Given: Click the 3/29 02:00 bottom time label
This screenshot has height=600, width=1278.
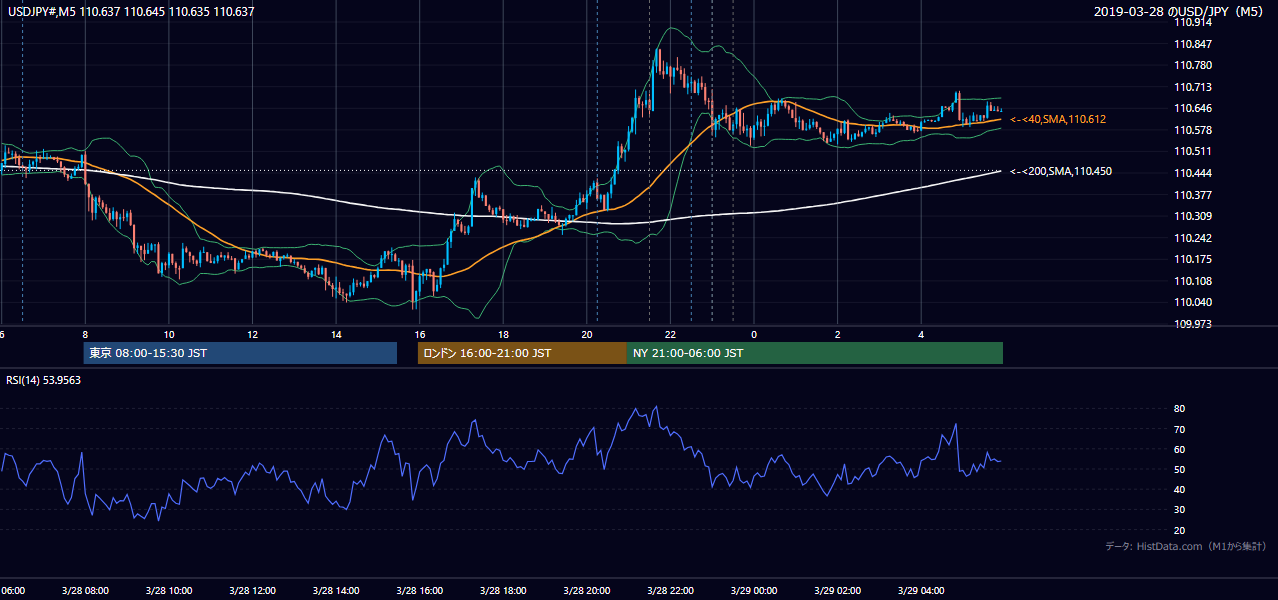Looking at the screenshot, I should (x=838, y=591).
